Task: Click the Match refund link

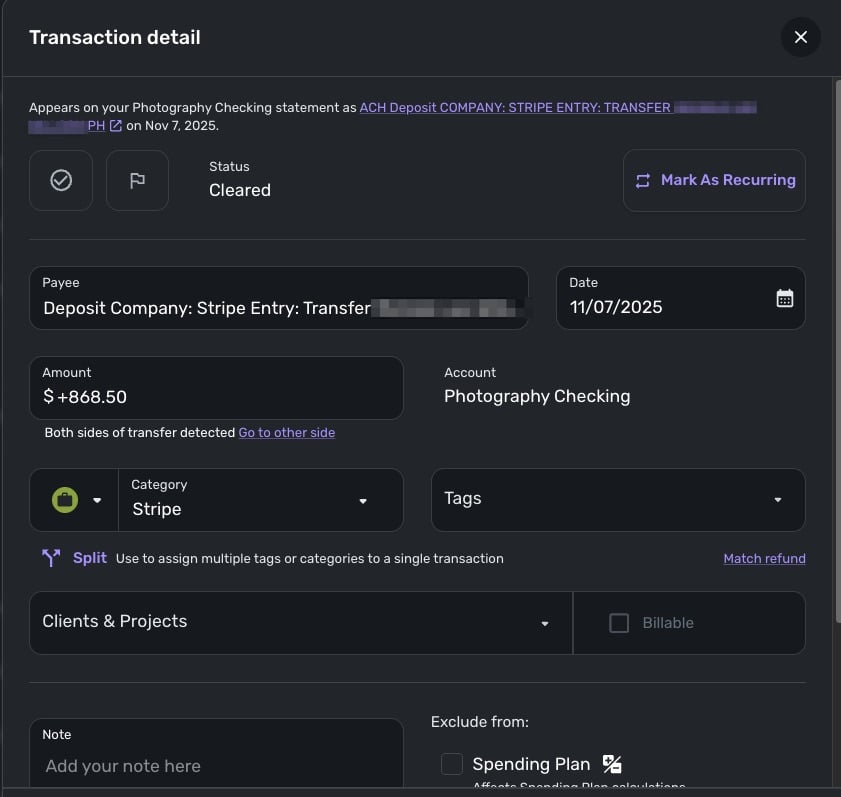Action: [764, 559]
